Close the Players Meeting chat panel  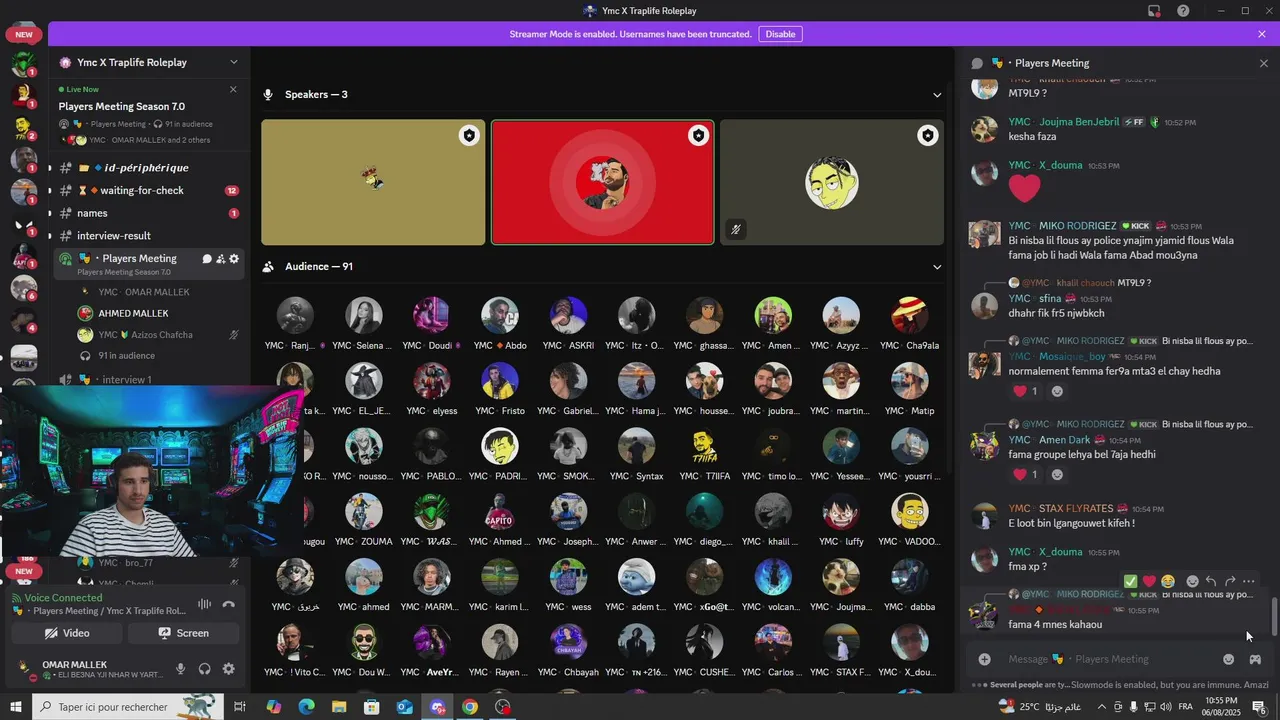coord(1263,63)
